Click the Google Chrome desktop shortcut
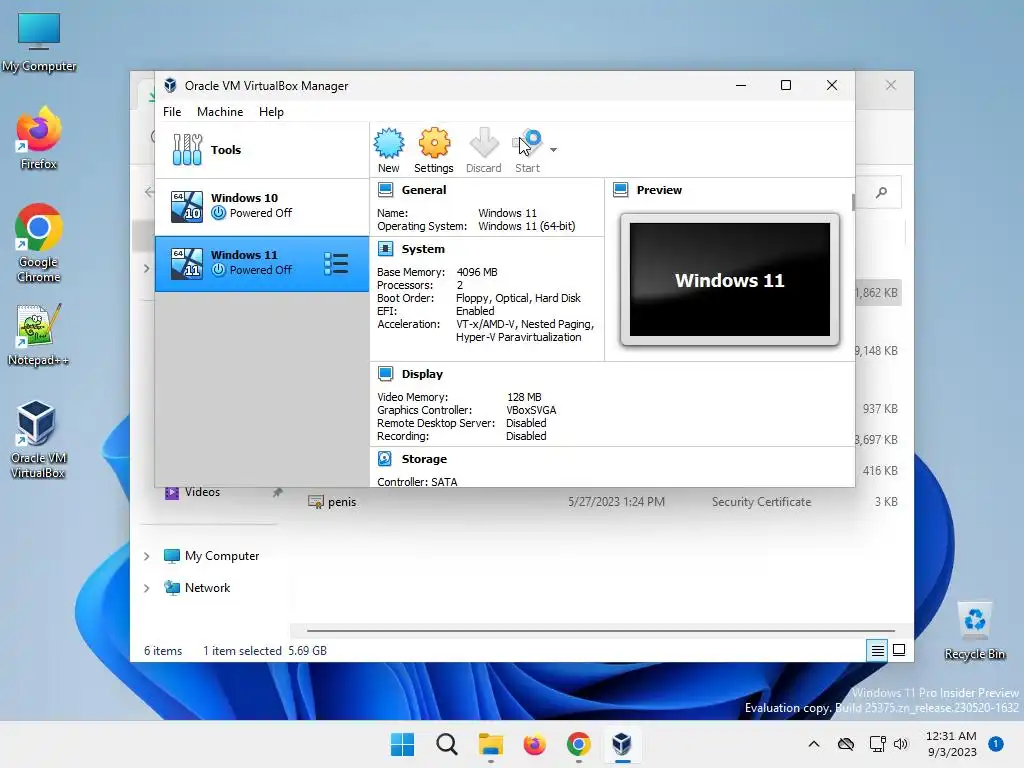This screenshot has height=768, width=1024. tap(39, 243)
